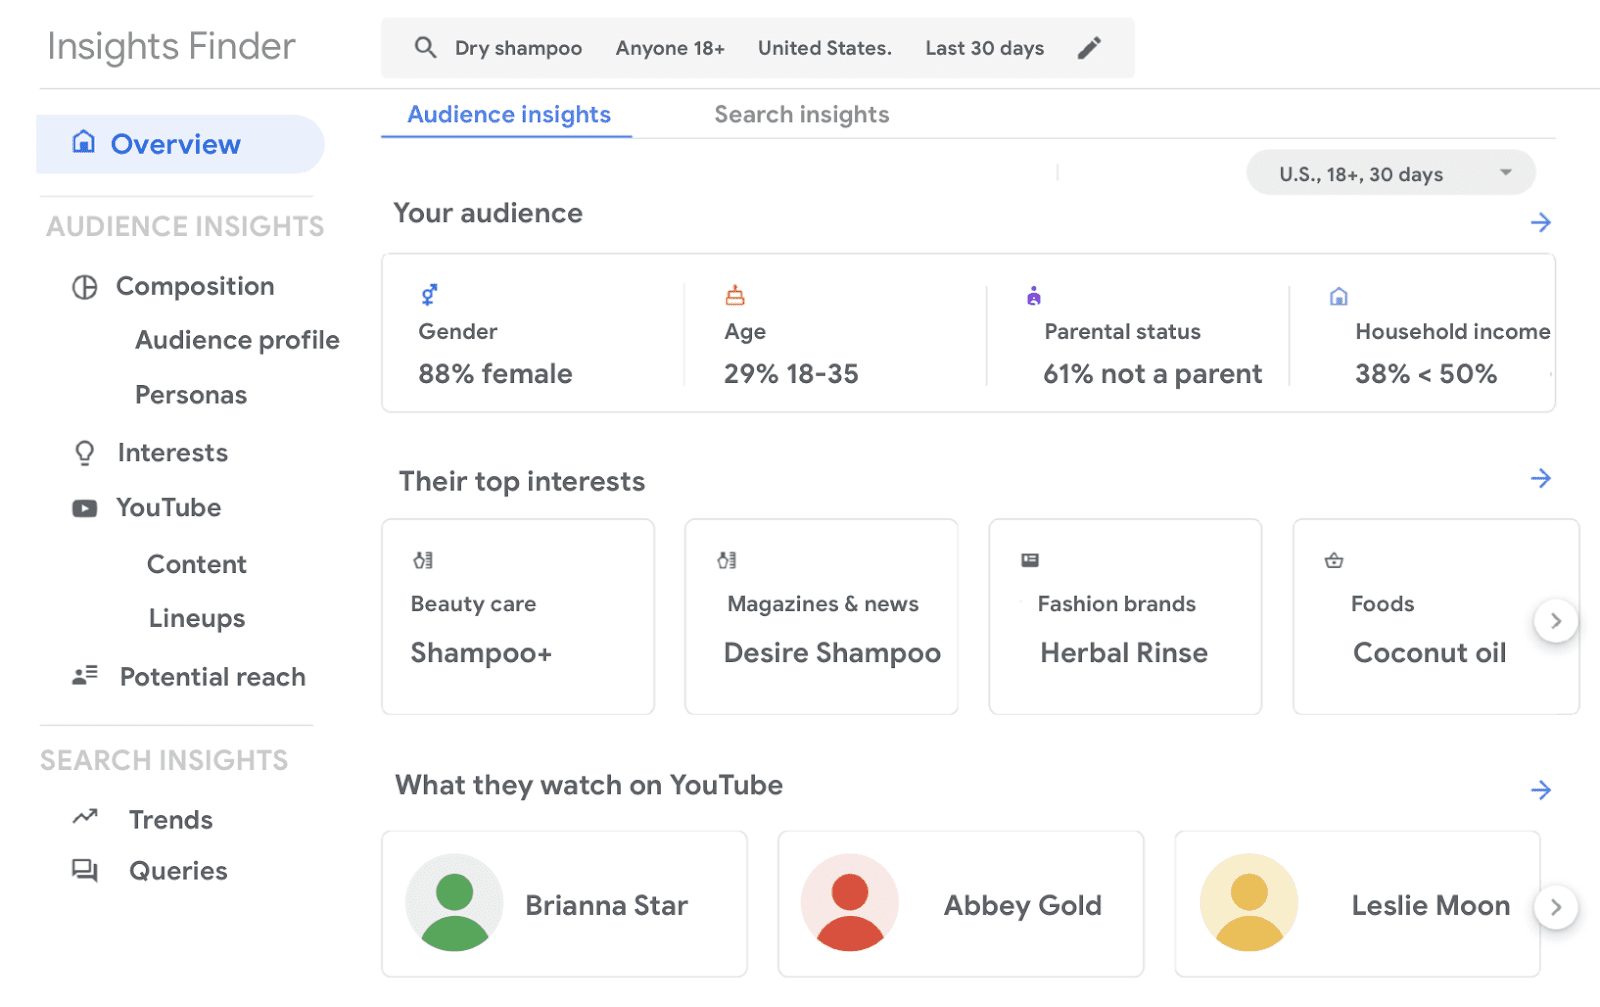Open Personas in the sidebar
This screenshot has height=1007, width=1600.
pyautogui.click(x=191, y=395)
